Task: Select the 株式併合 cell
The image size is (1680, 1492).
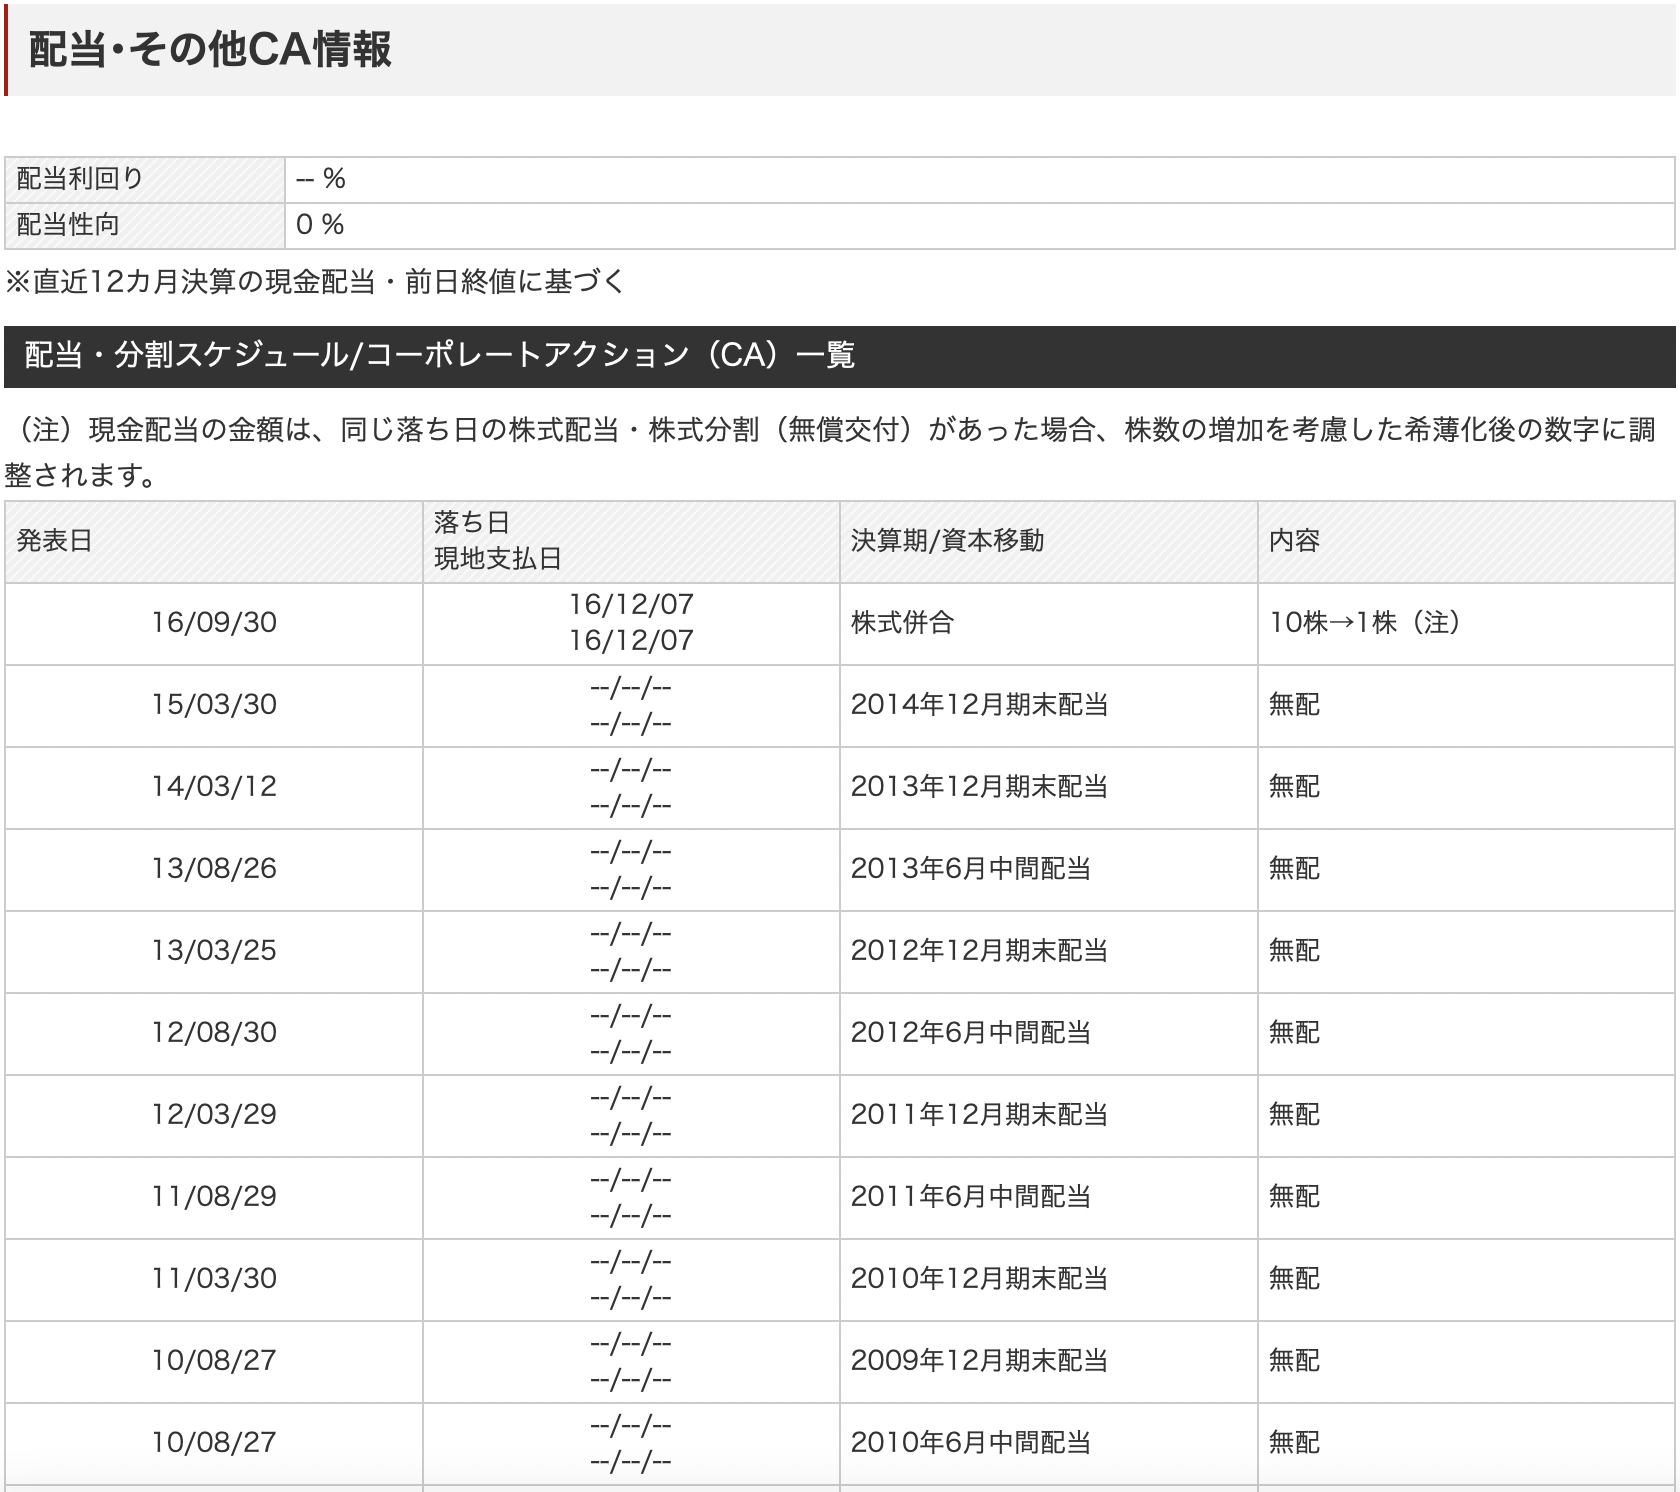Action: point(1048,623)
